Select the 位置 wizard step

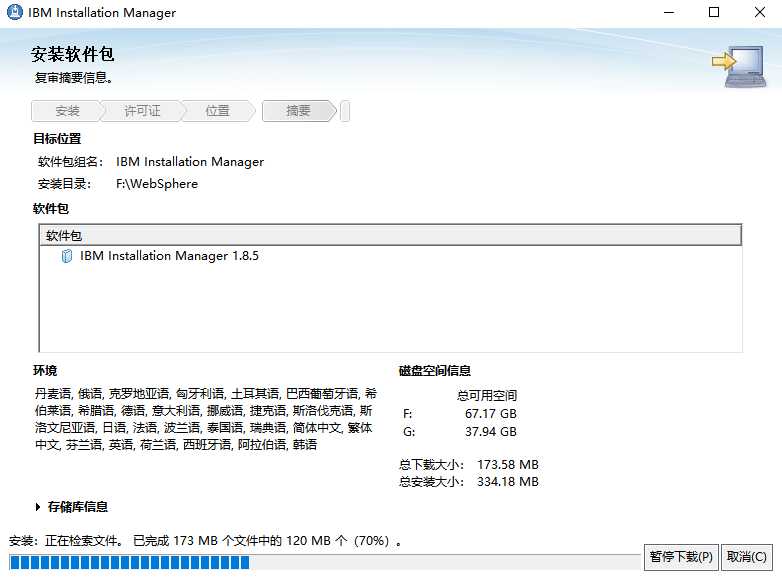[218, 111]
